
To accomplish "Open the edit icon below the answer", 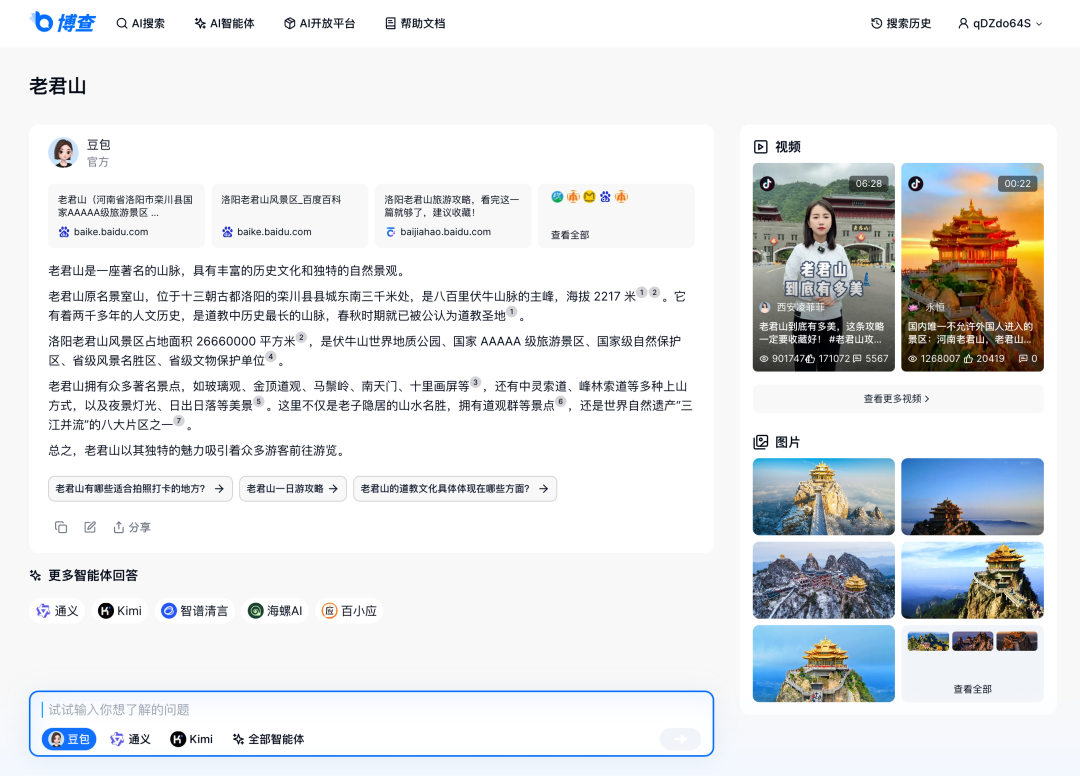I will pos(89,526).
